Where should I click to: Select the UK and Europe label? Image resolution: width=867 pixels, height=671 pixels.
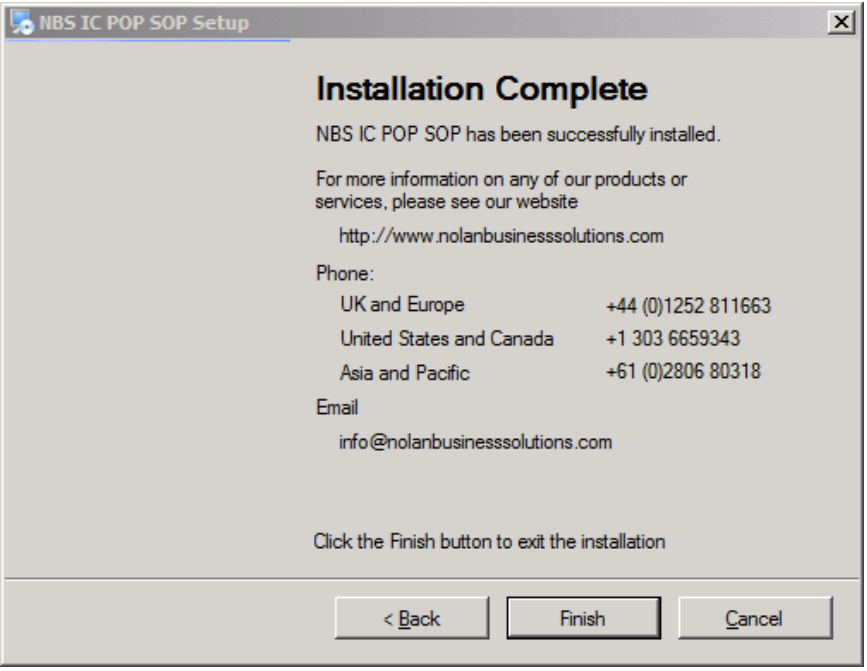coord(402,305)
